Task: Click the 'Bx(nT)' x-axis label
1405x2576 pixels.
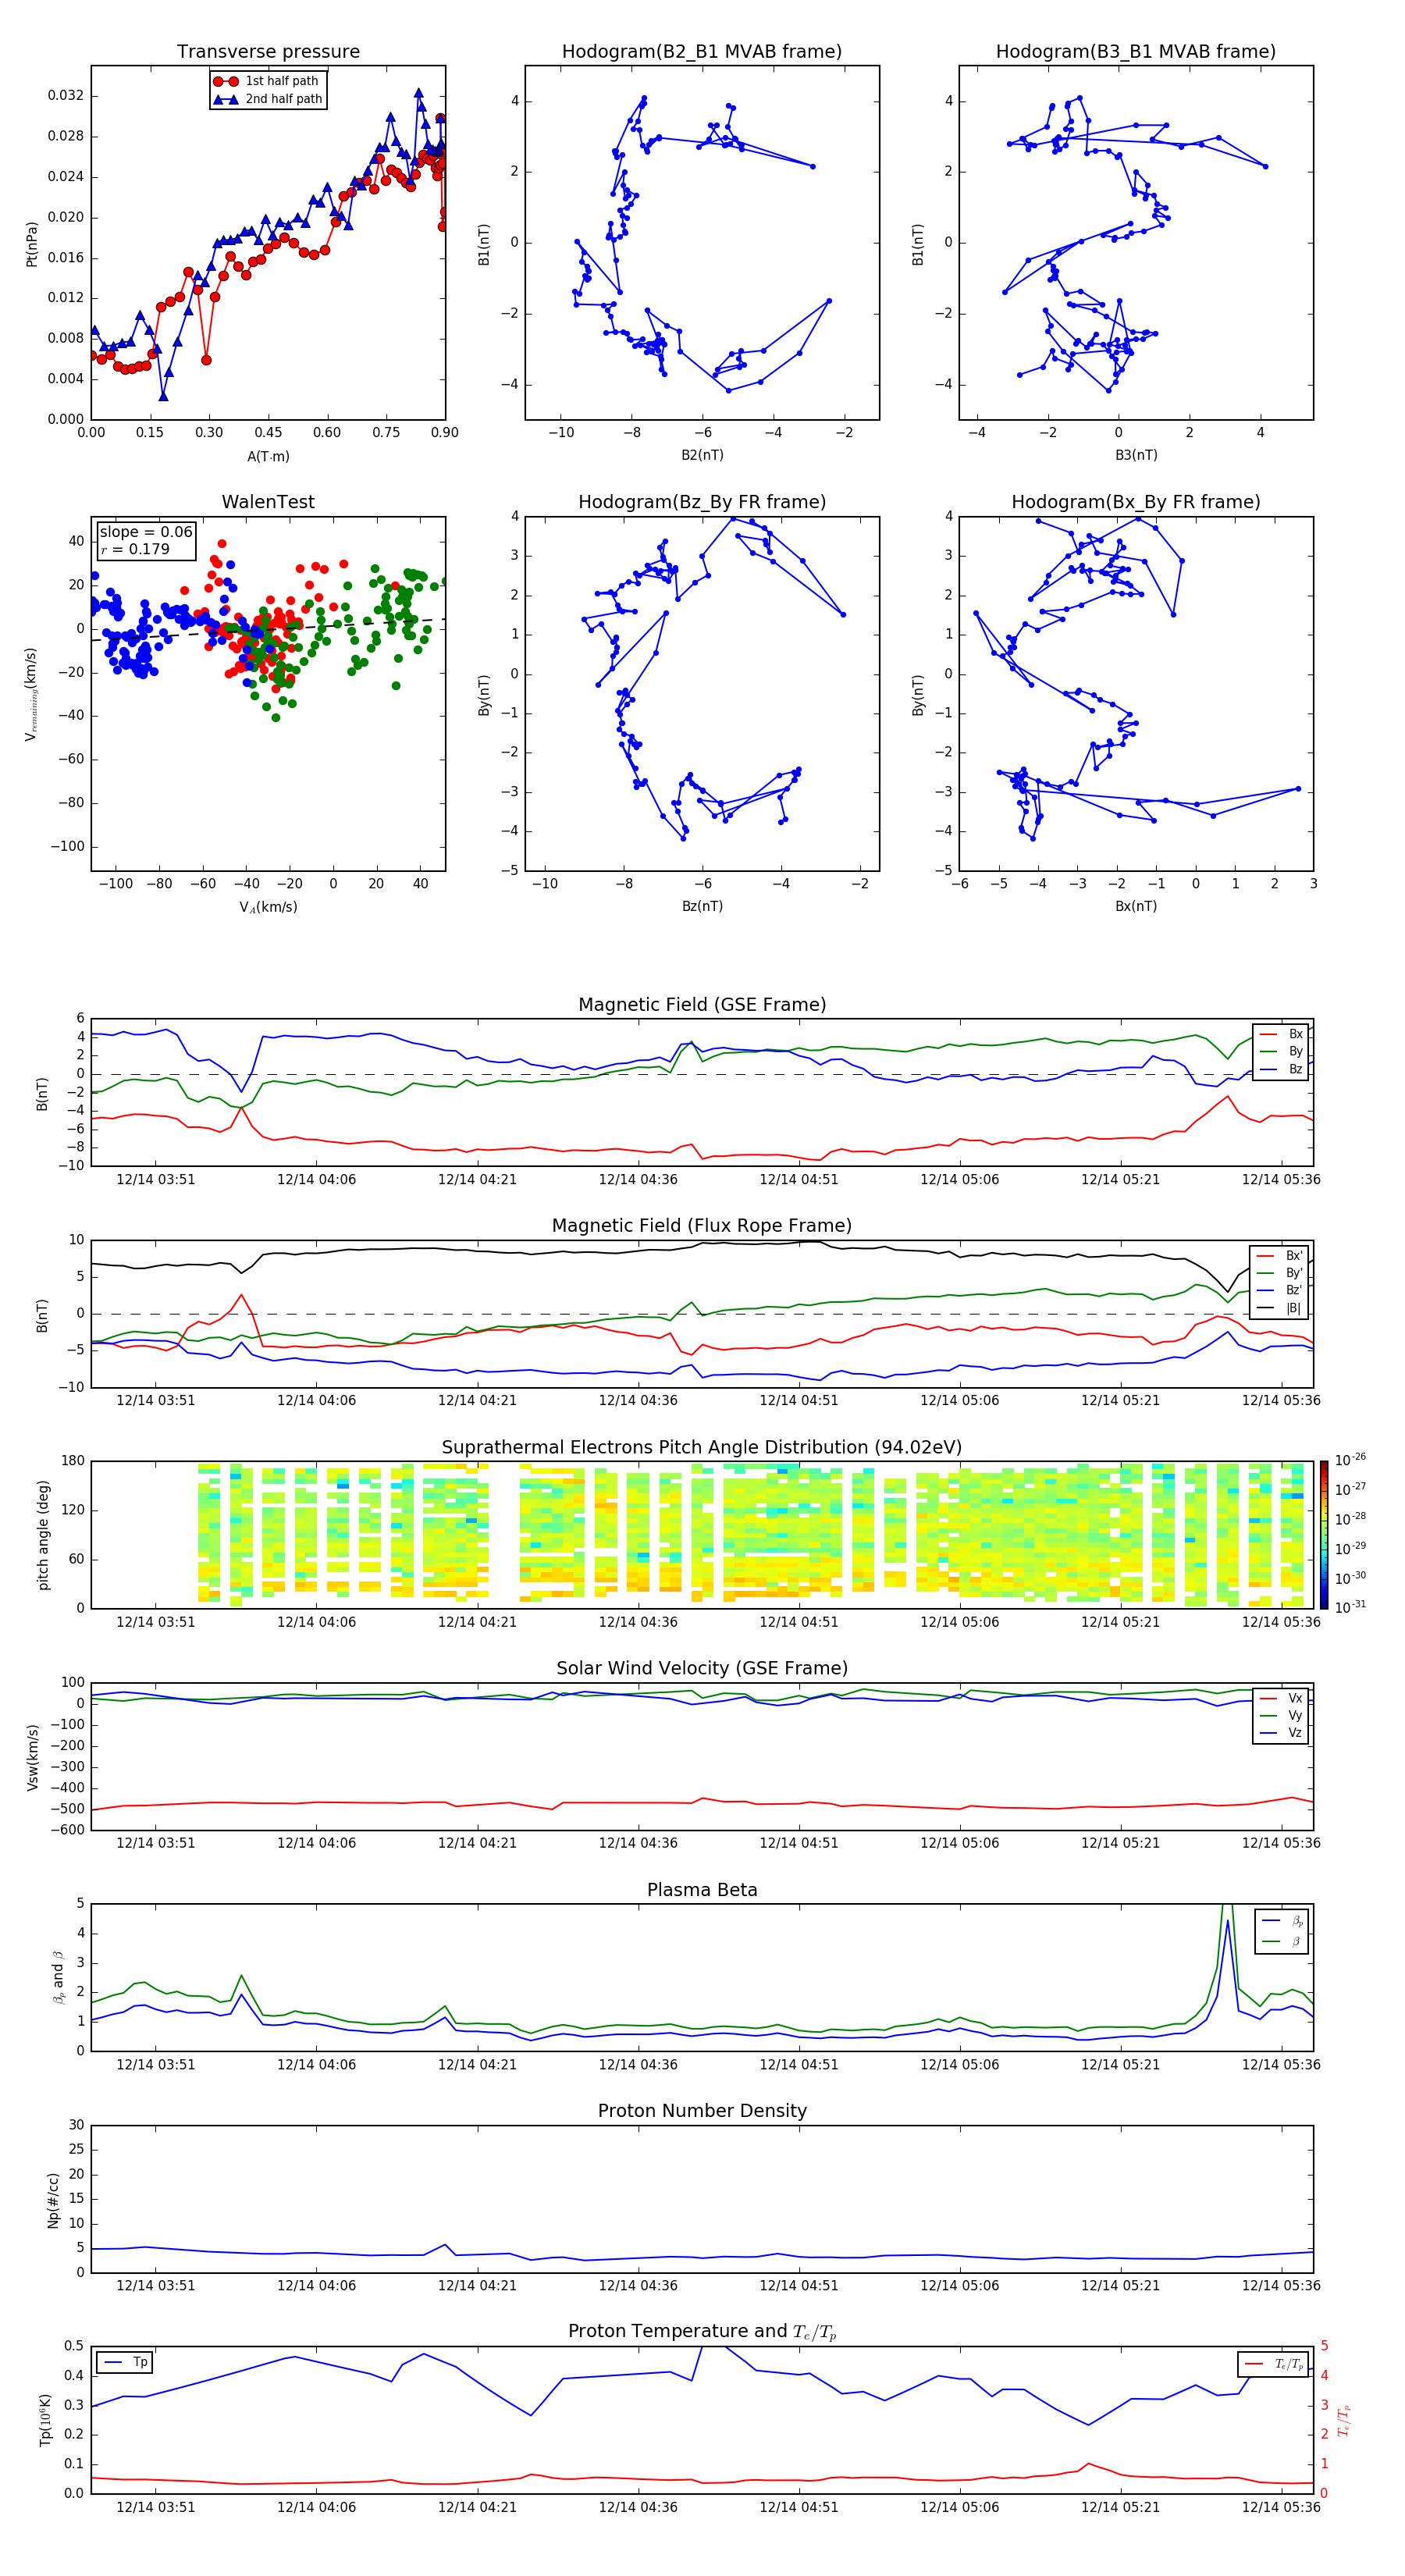Action: pyautogui.click(x=1136, y=906)
